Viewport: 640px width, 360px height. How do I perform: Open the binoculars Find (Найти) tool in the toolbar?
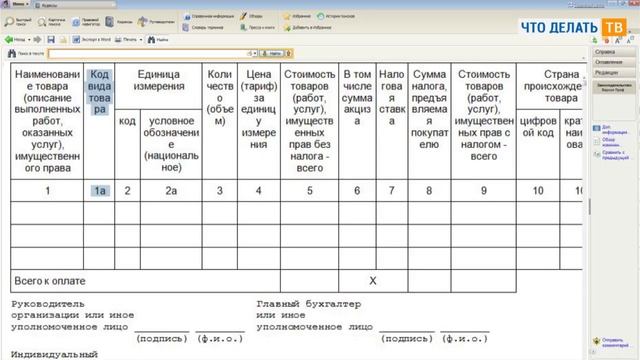click(x=158, y=40)
